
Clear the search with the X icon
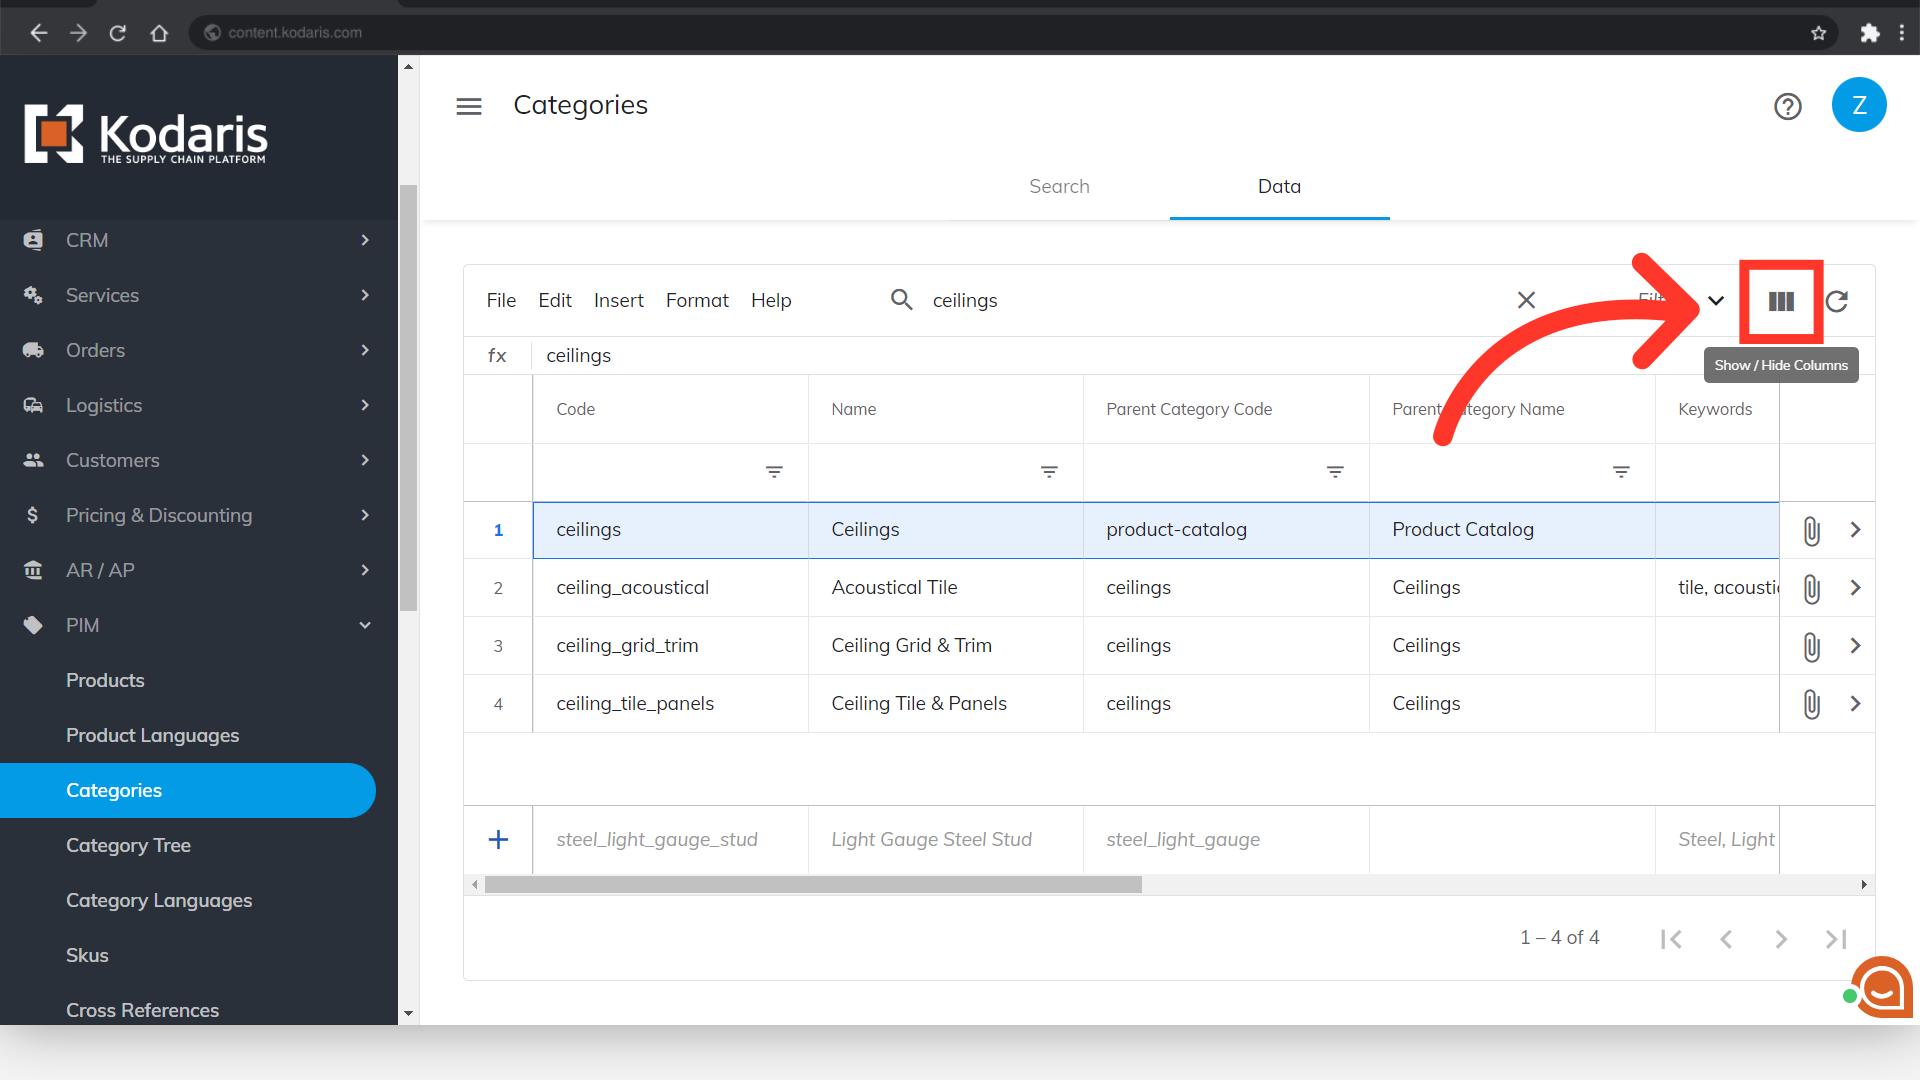1526,300
